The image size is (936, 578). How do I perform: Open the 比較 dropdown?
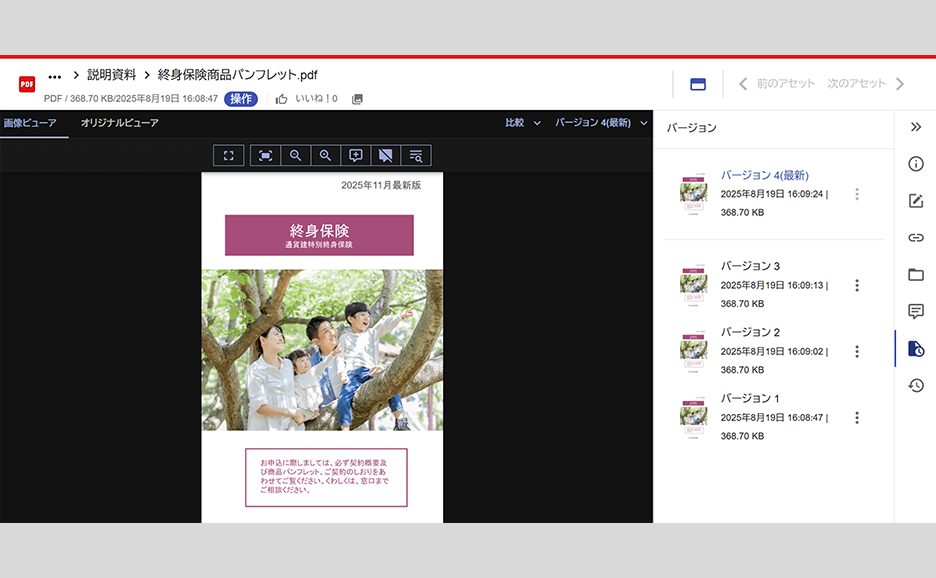[519, 121]
